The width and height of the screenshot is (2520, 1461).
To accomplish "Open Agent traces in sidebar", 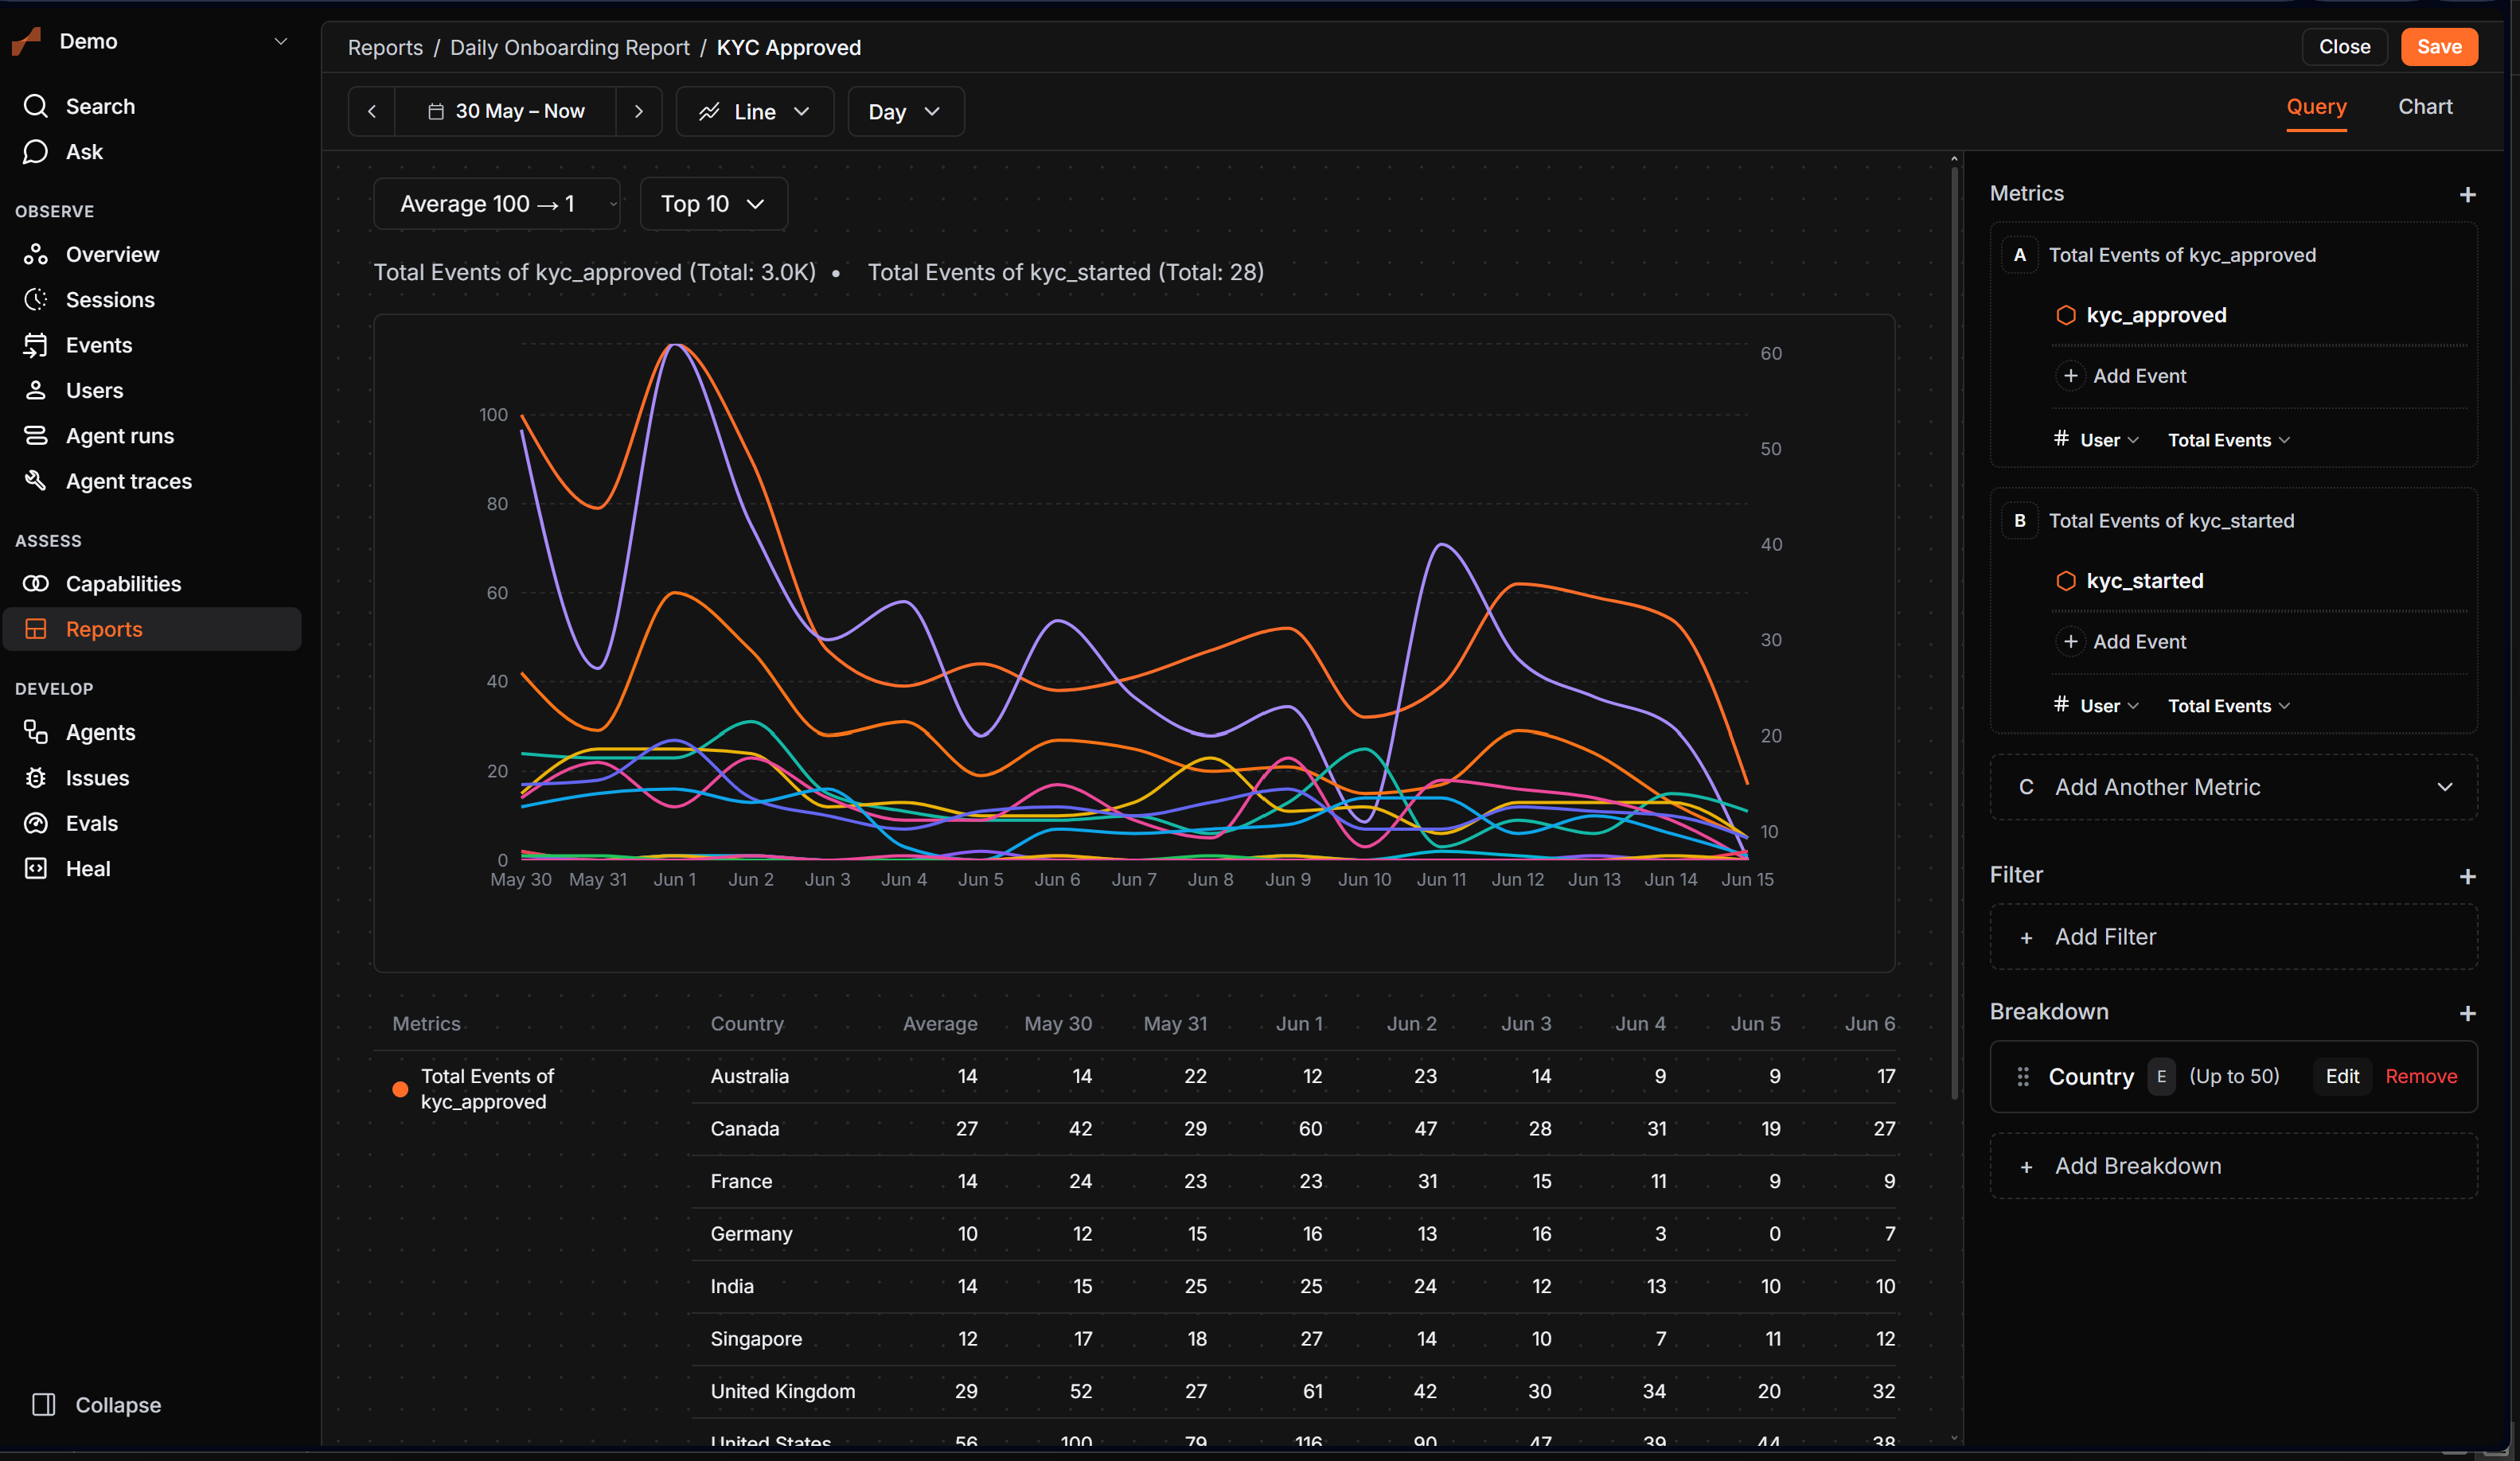I will 151,481.
